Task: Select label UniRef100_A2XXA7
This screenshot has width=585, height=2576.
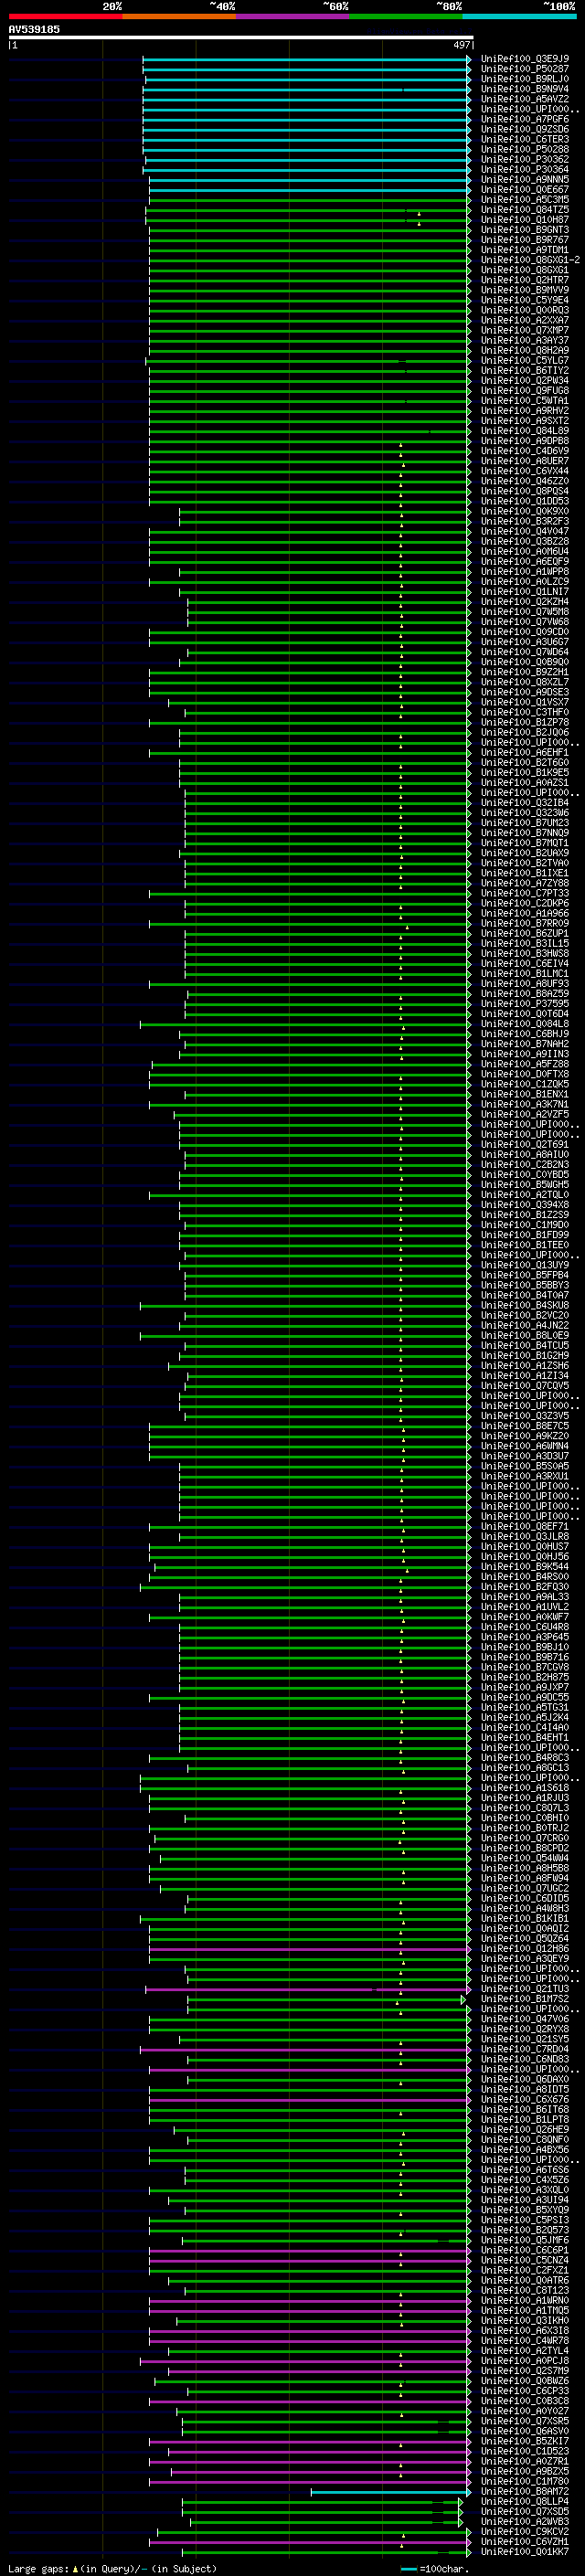Action: tap(524, 320)
